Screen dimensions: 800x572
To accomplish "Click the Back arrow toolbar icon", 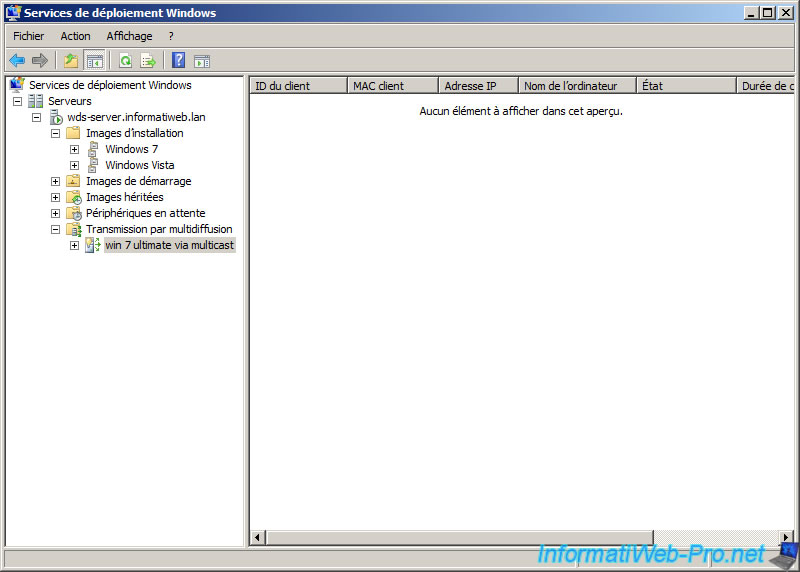I will coord(17,61).
